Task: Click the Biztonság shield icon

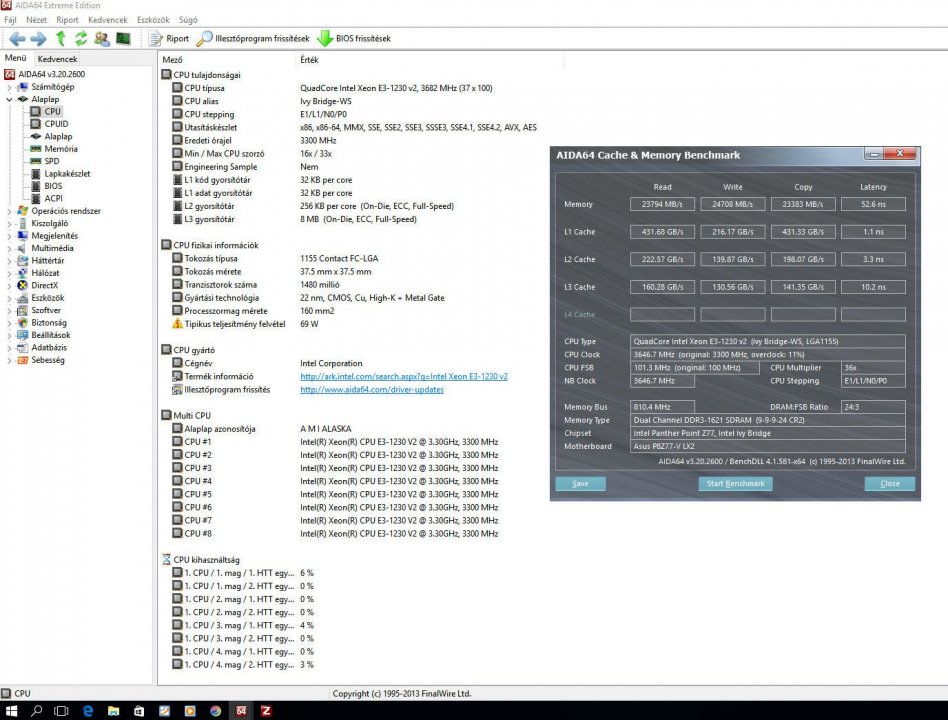Action: click(x=22, y=323)
